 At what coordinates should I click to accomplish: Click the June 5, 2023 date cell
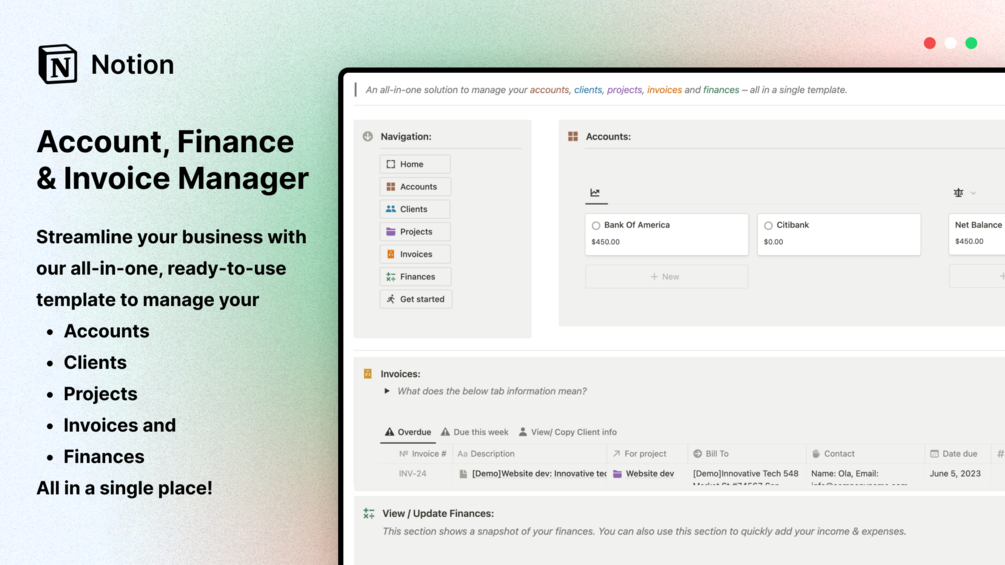pos(955,473)
